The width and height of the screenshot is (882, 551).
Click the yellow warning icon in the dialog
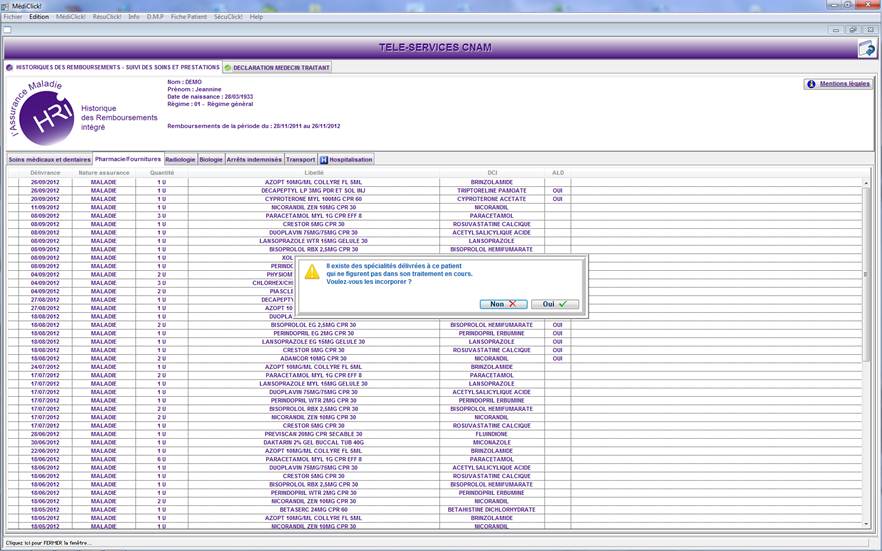[312, 272]
